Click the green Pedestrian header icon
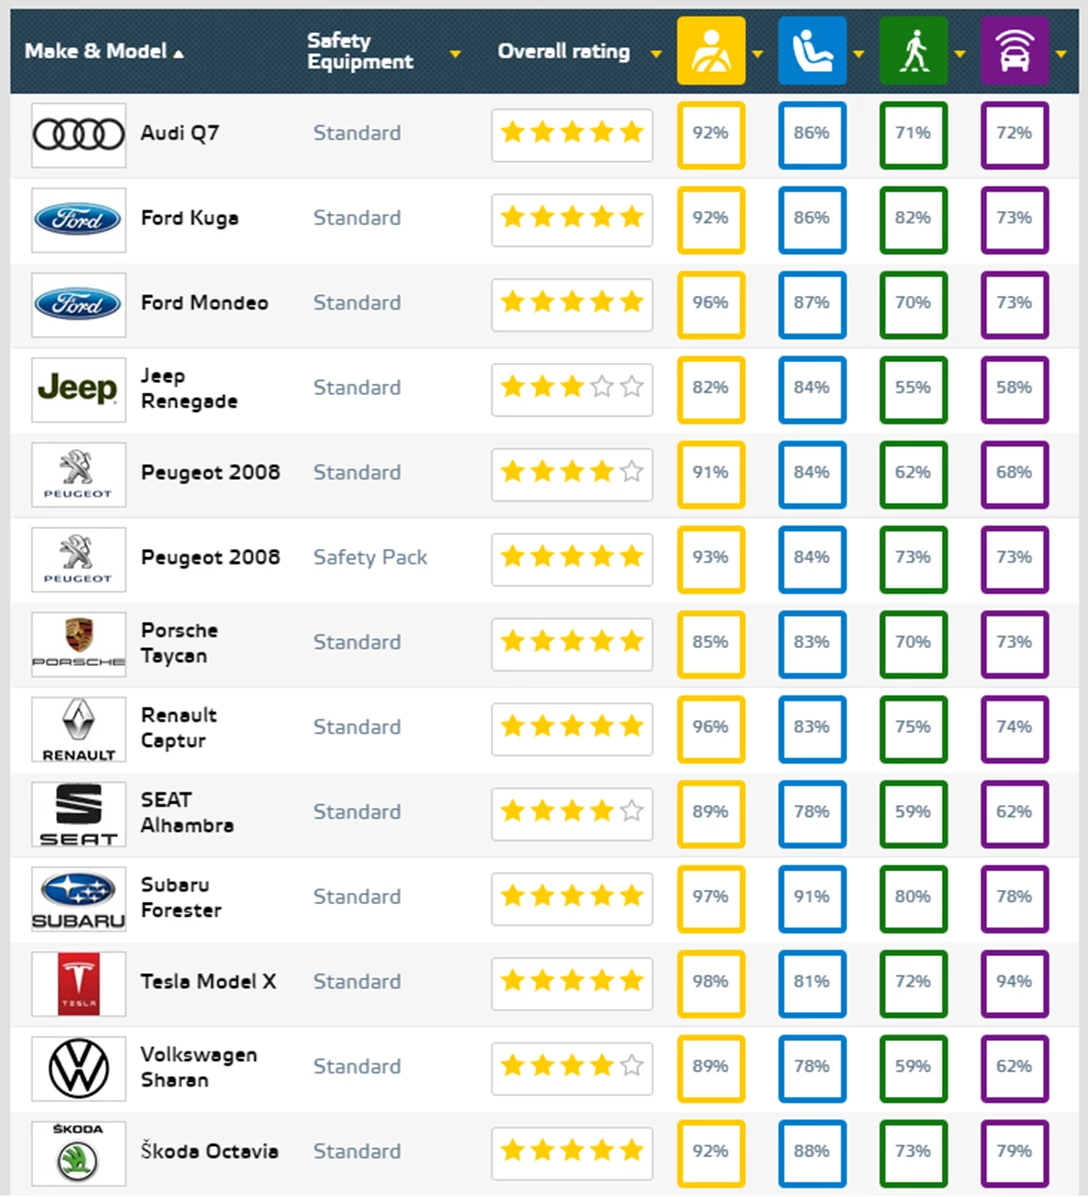This screenshot has height=1197, width=1088. tap(913, 51)
